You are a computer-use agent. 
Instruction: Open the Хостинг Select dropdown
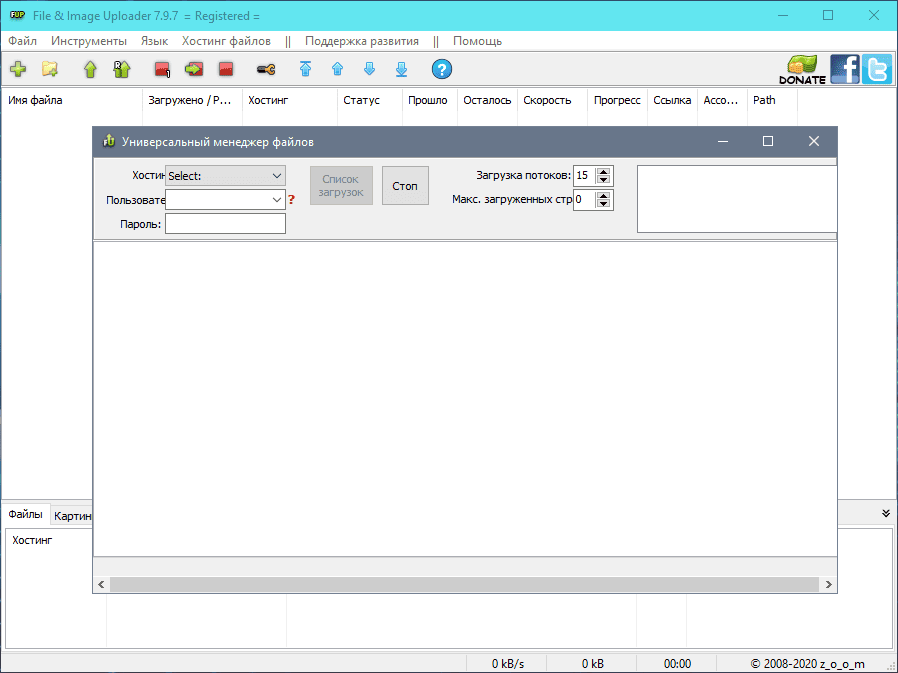coord(225,176)
